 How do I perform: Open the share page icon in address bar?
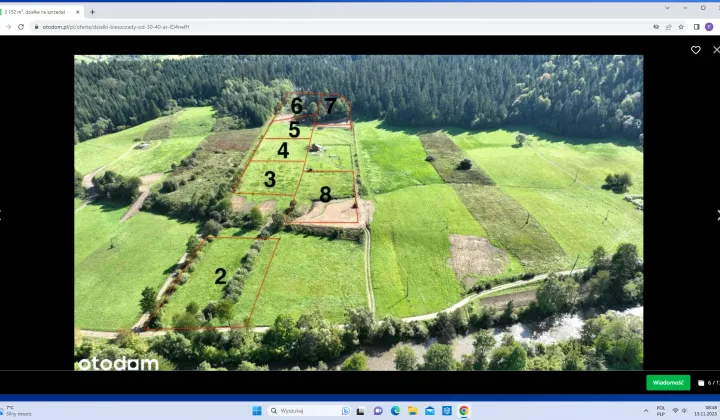pos(669,27)
